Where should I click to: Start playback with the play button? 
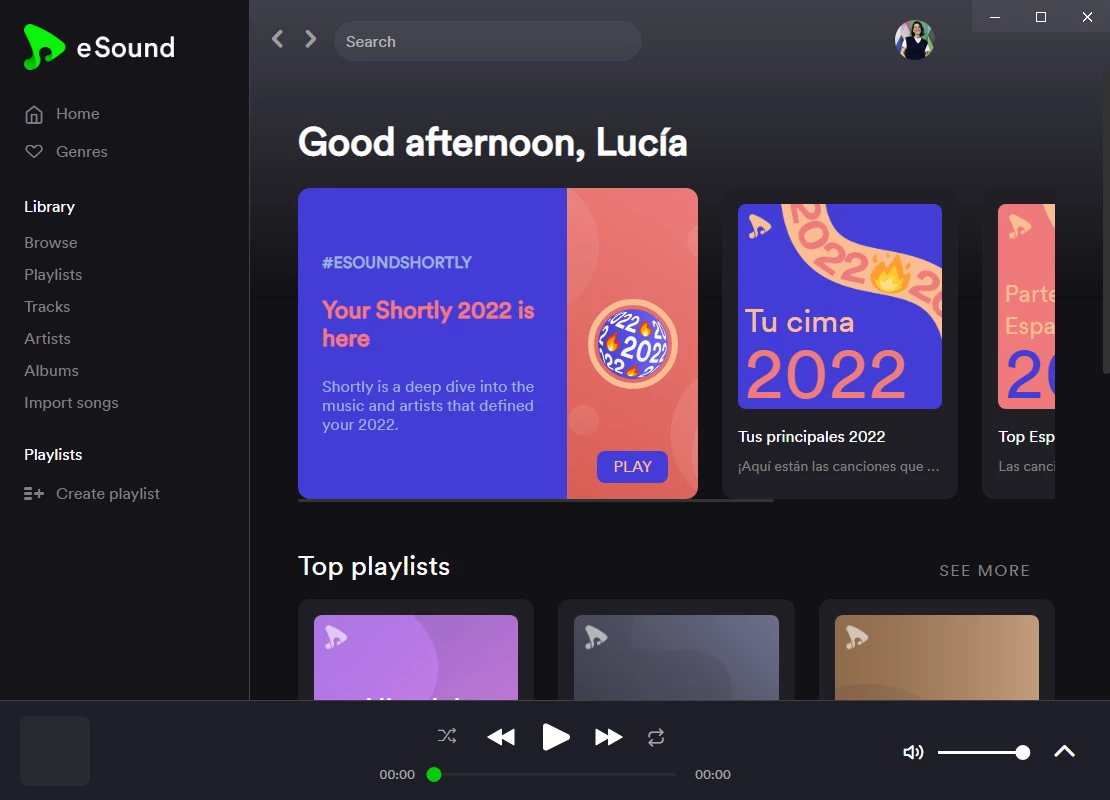556,737
